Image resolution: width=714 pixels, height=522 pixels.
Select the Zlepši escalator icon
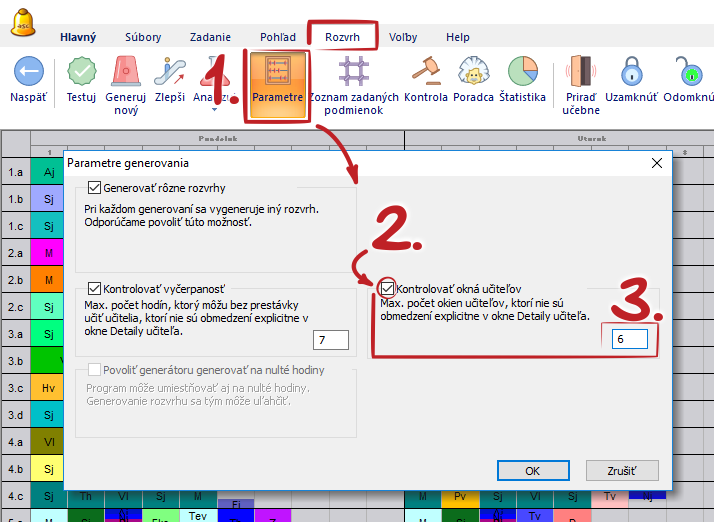tap(170, 72)
